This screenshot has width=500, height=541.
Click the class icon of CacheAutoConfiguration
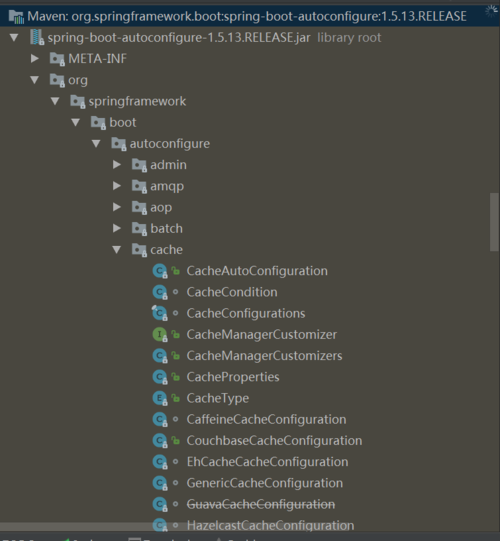tap(160, 271)
